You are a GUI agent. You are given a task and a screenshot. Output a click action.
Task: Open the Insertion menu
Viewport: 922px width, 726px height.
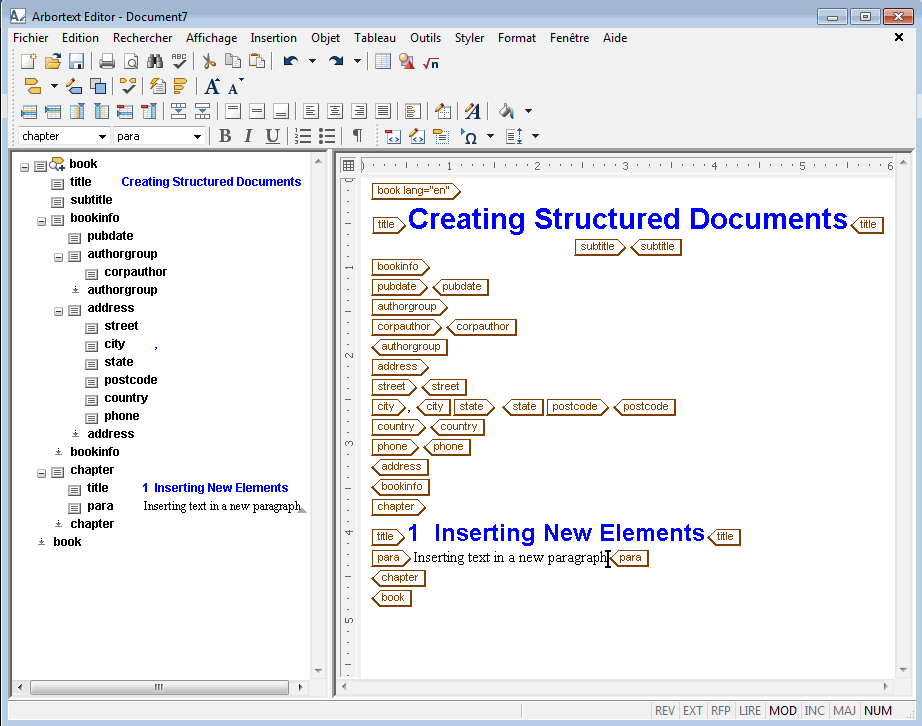[x=273, y=38]
